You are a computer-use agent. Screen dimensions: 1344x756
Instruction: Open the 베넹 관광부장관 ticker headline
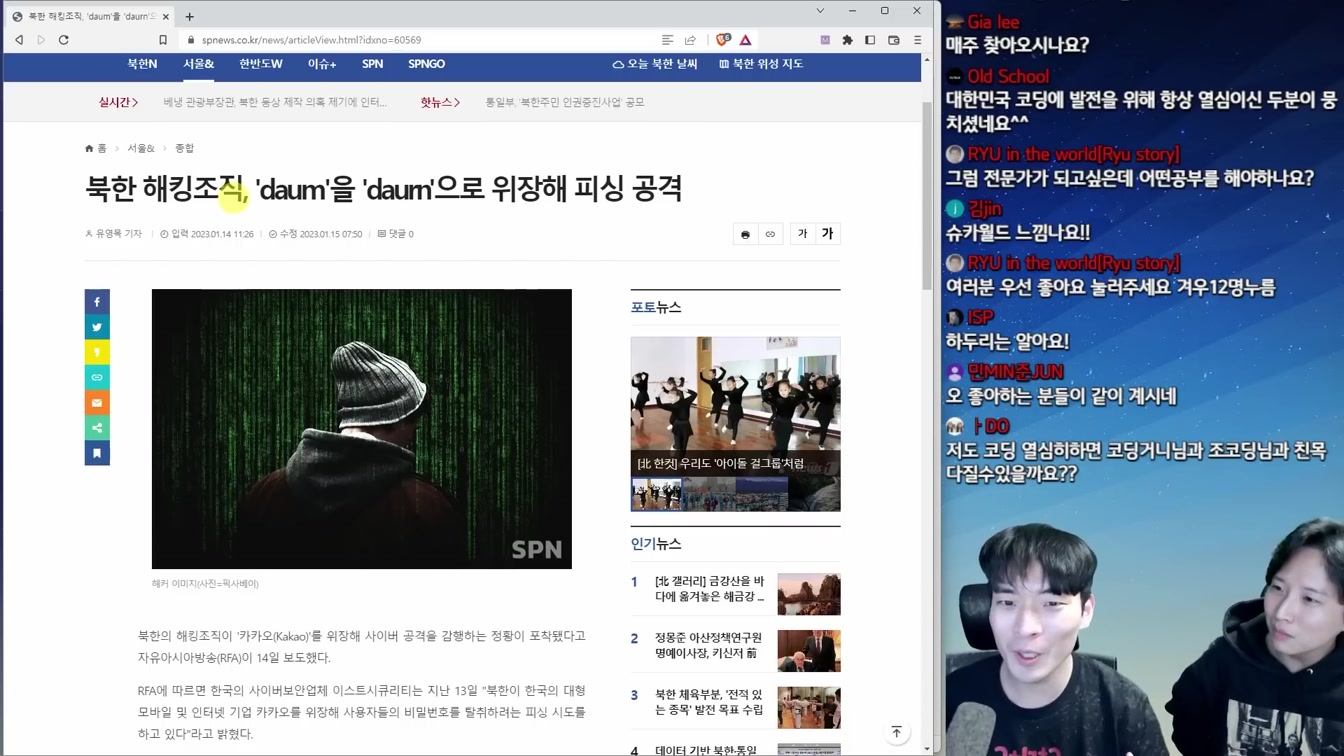(x=275, y=102)
